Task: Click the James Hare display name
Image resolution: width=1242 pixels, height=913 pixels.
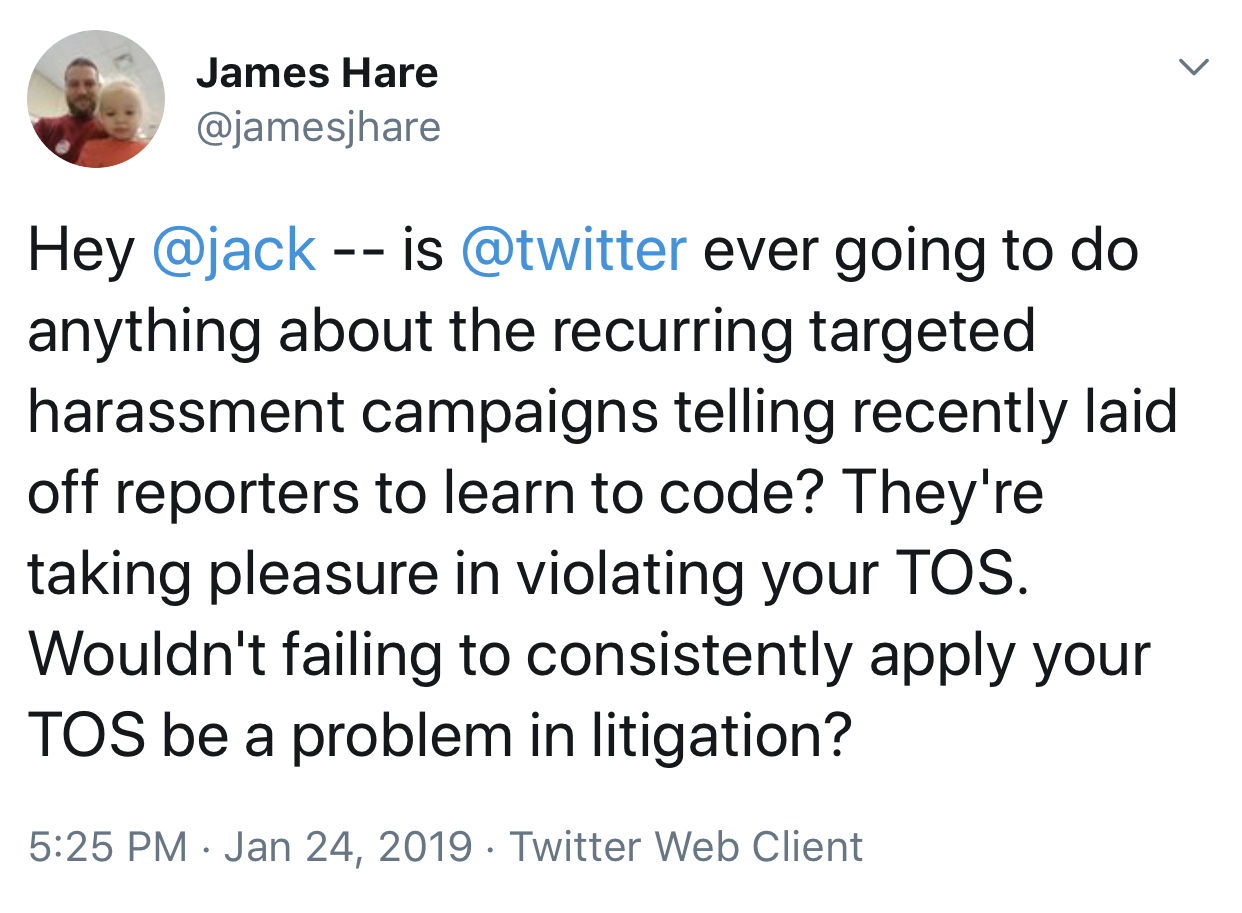Action: [317, 73]
